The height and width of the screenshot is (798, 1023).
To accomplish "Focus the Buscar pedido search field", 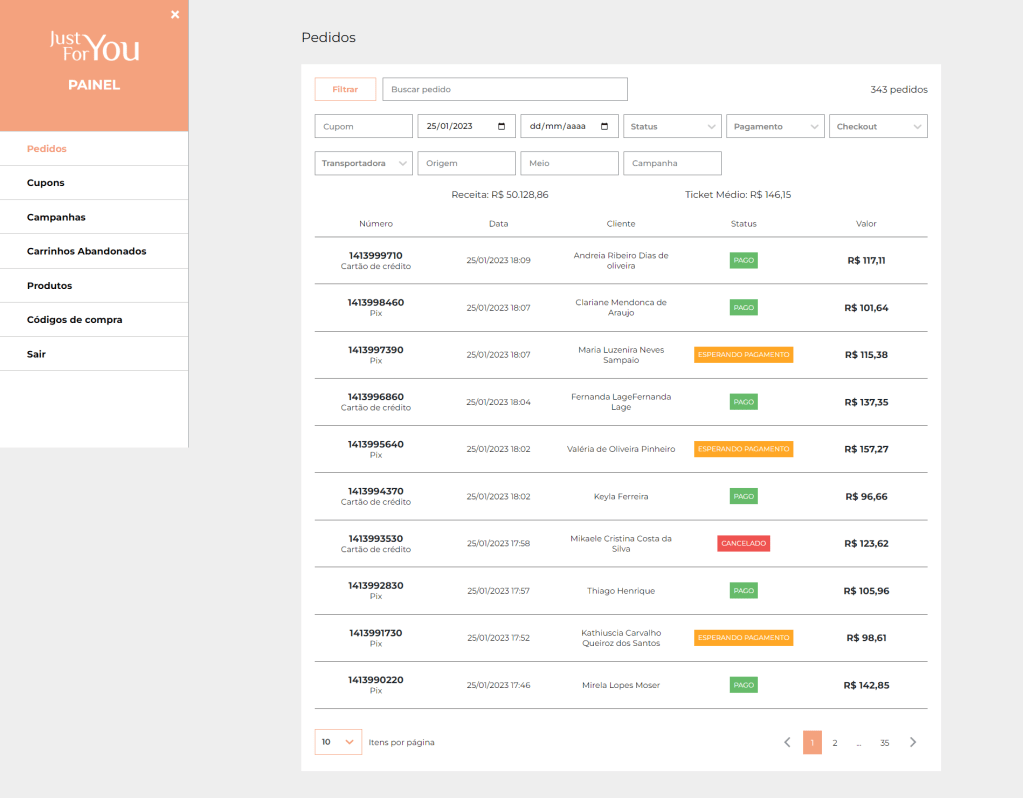I will pos(504,89).
